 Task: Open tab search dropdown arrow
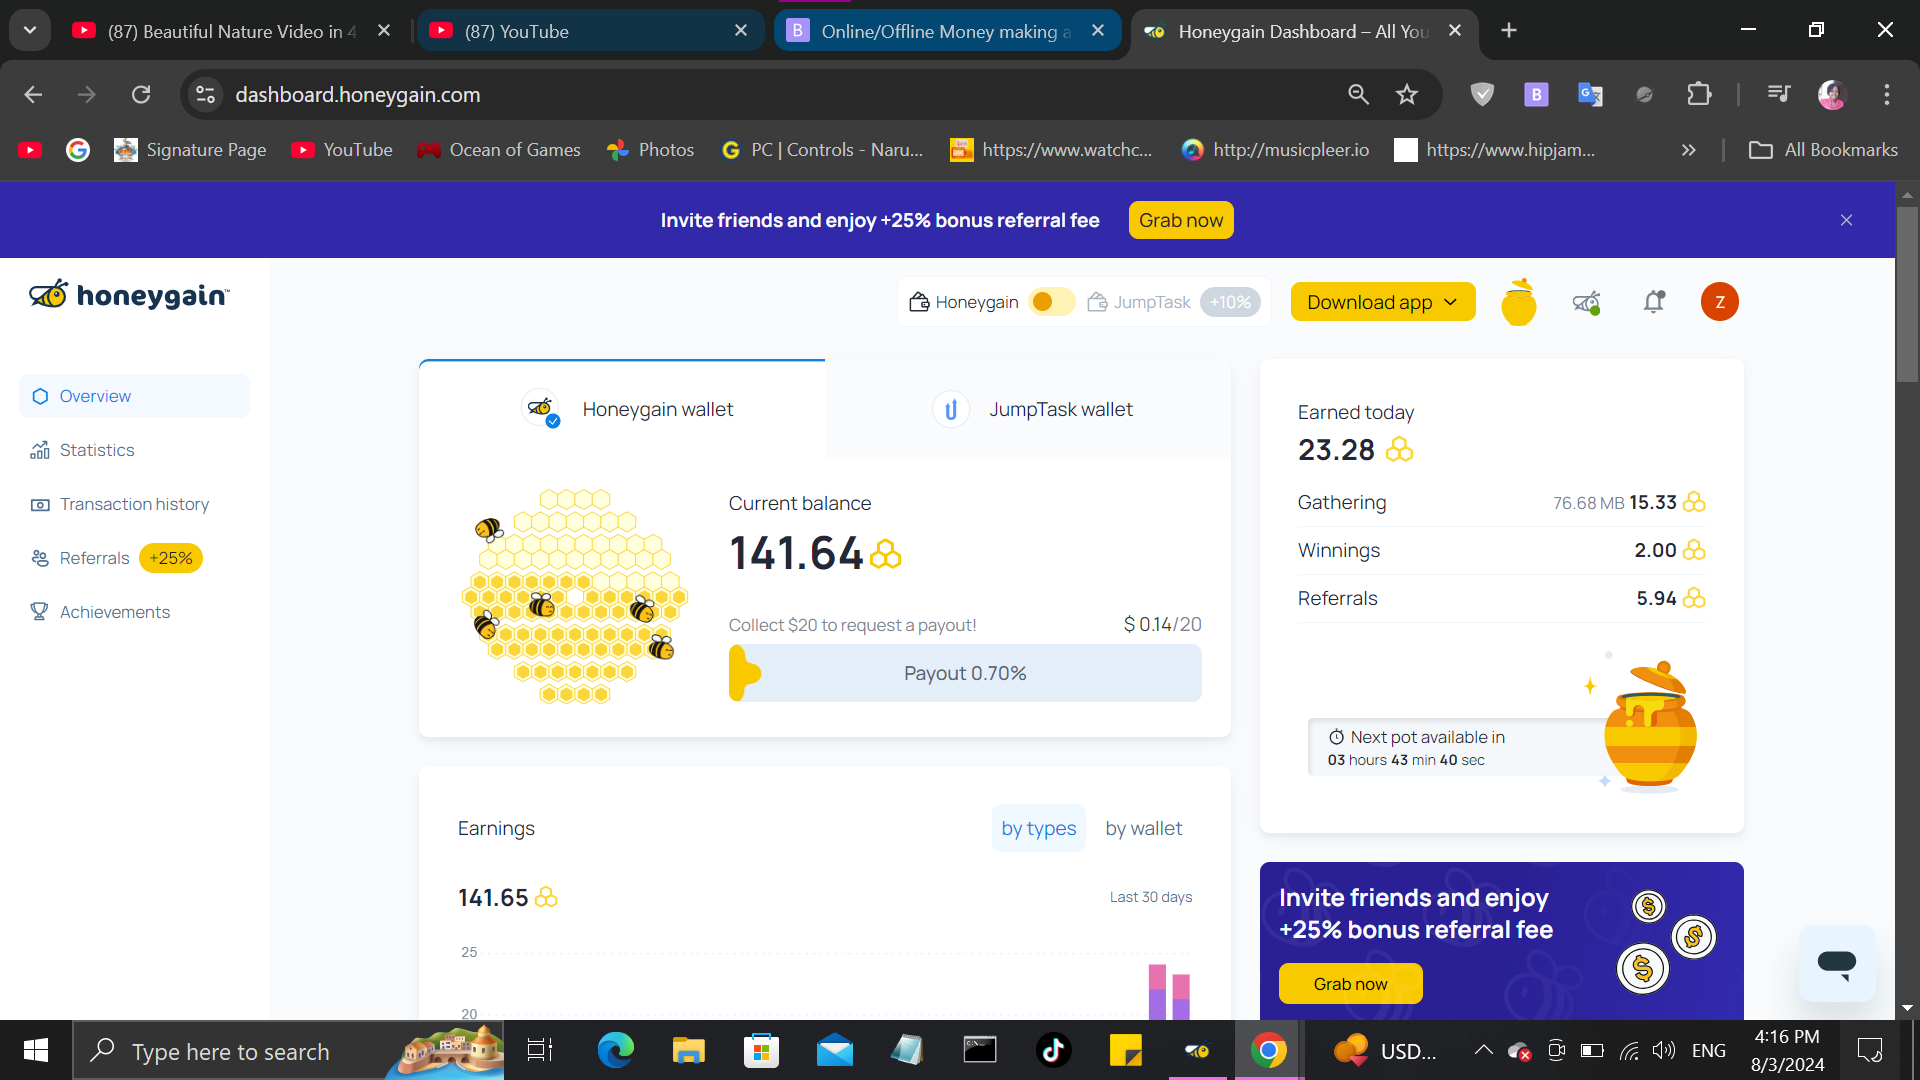[x=30, y=30]
